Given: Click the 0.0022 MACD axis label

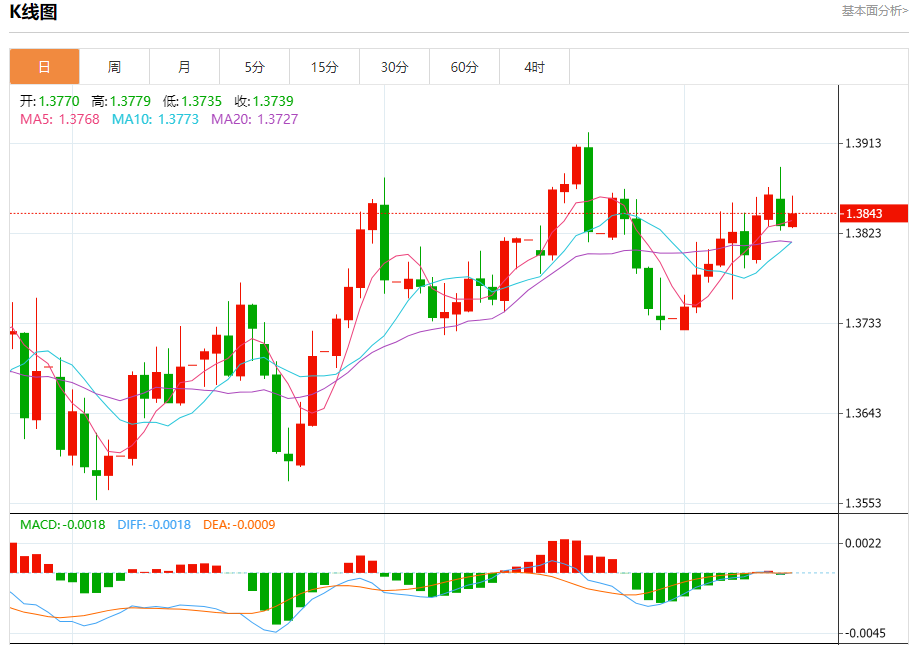Looking at the screenshot, I should (863, 543).
